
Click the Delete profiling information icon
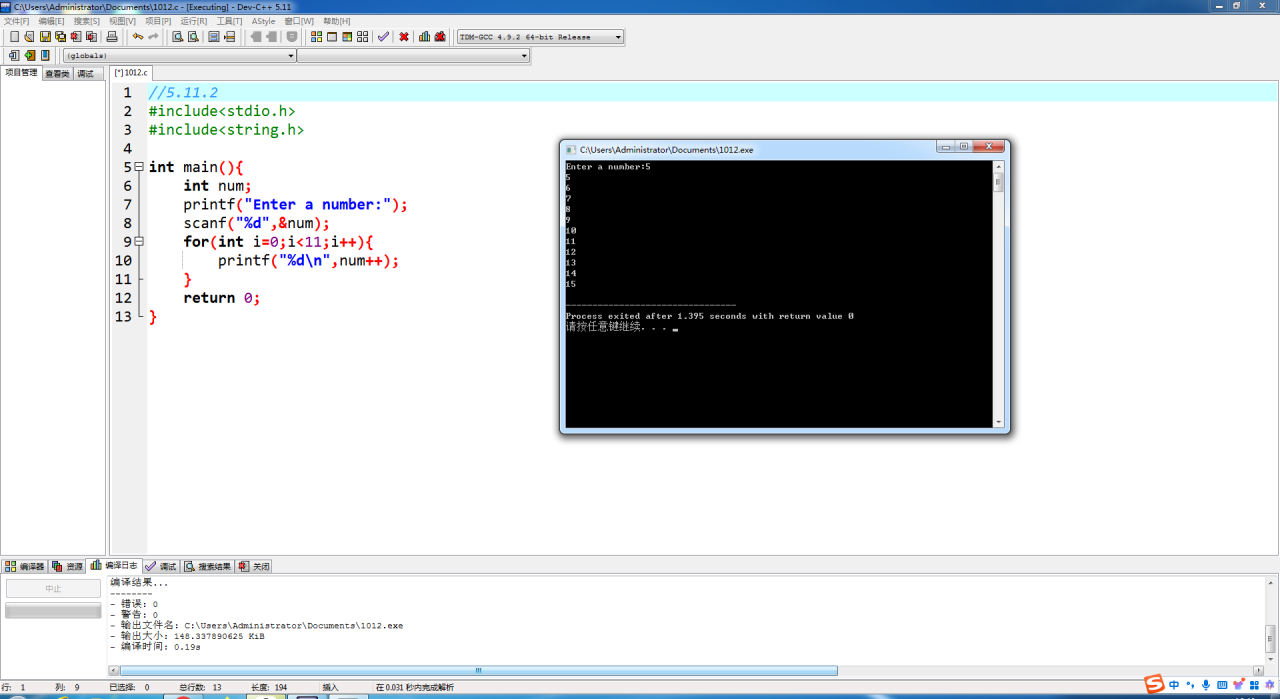coord(440,37)
